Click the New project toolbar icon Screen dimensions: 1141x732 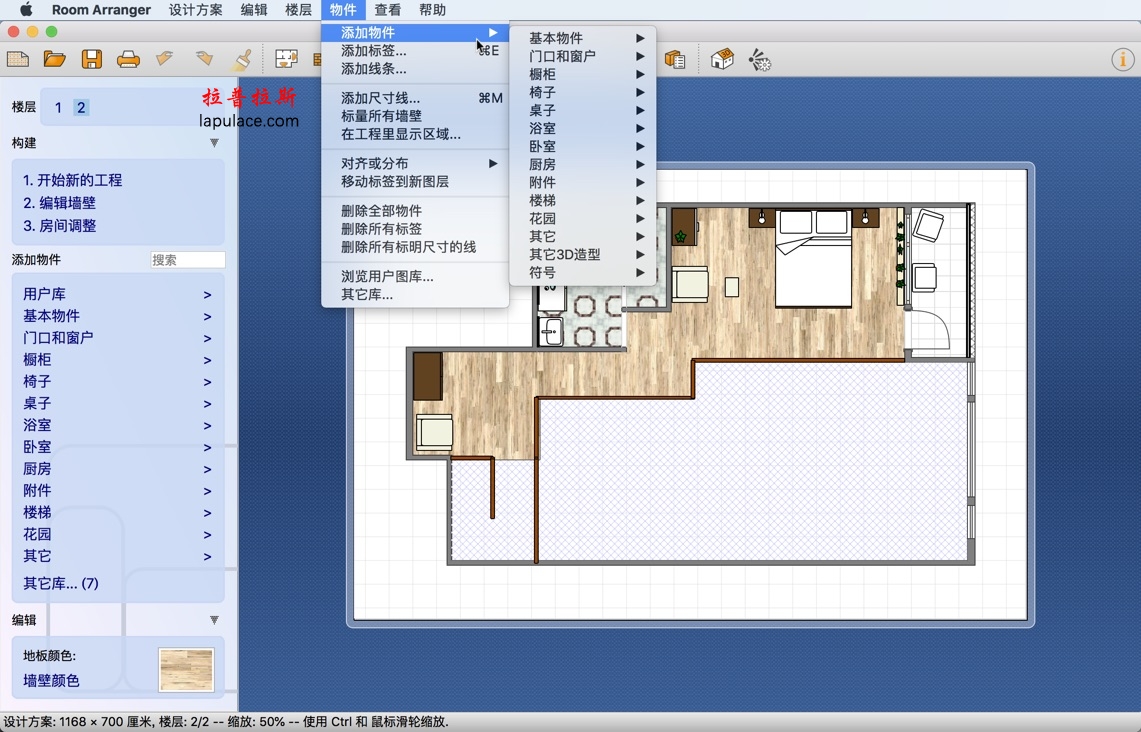pos(17,59)
